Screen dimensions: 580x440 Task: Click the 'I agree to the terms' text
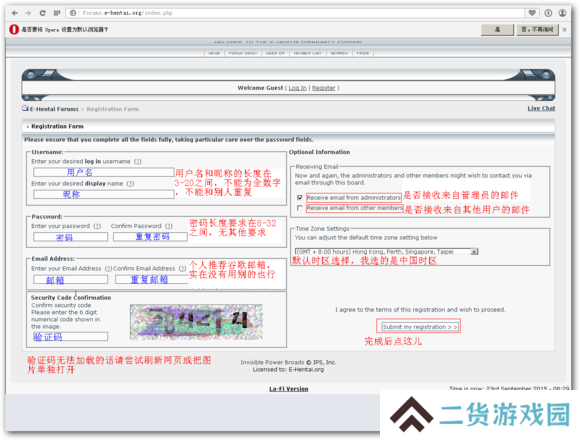point(420,310)
